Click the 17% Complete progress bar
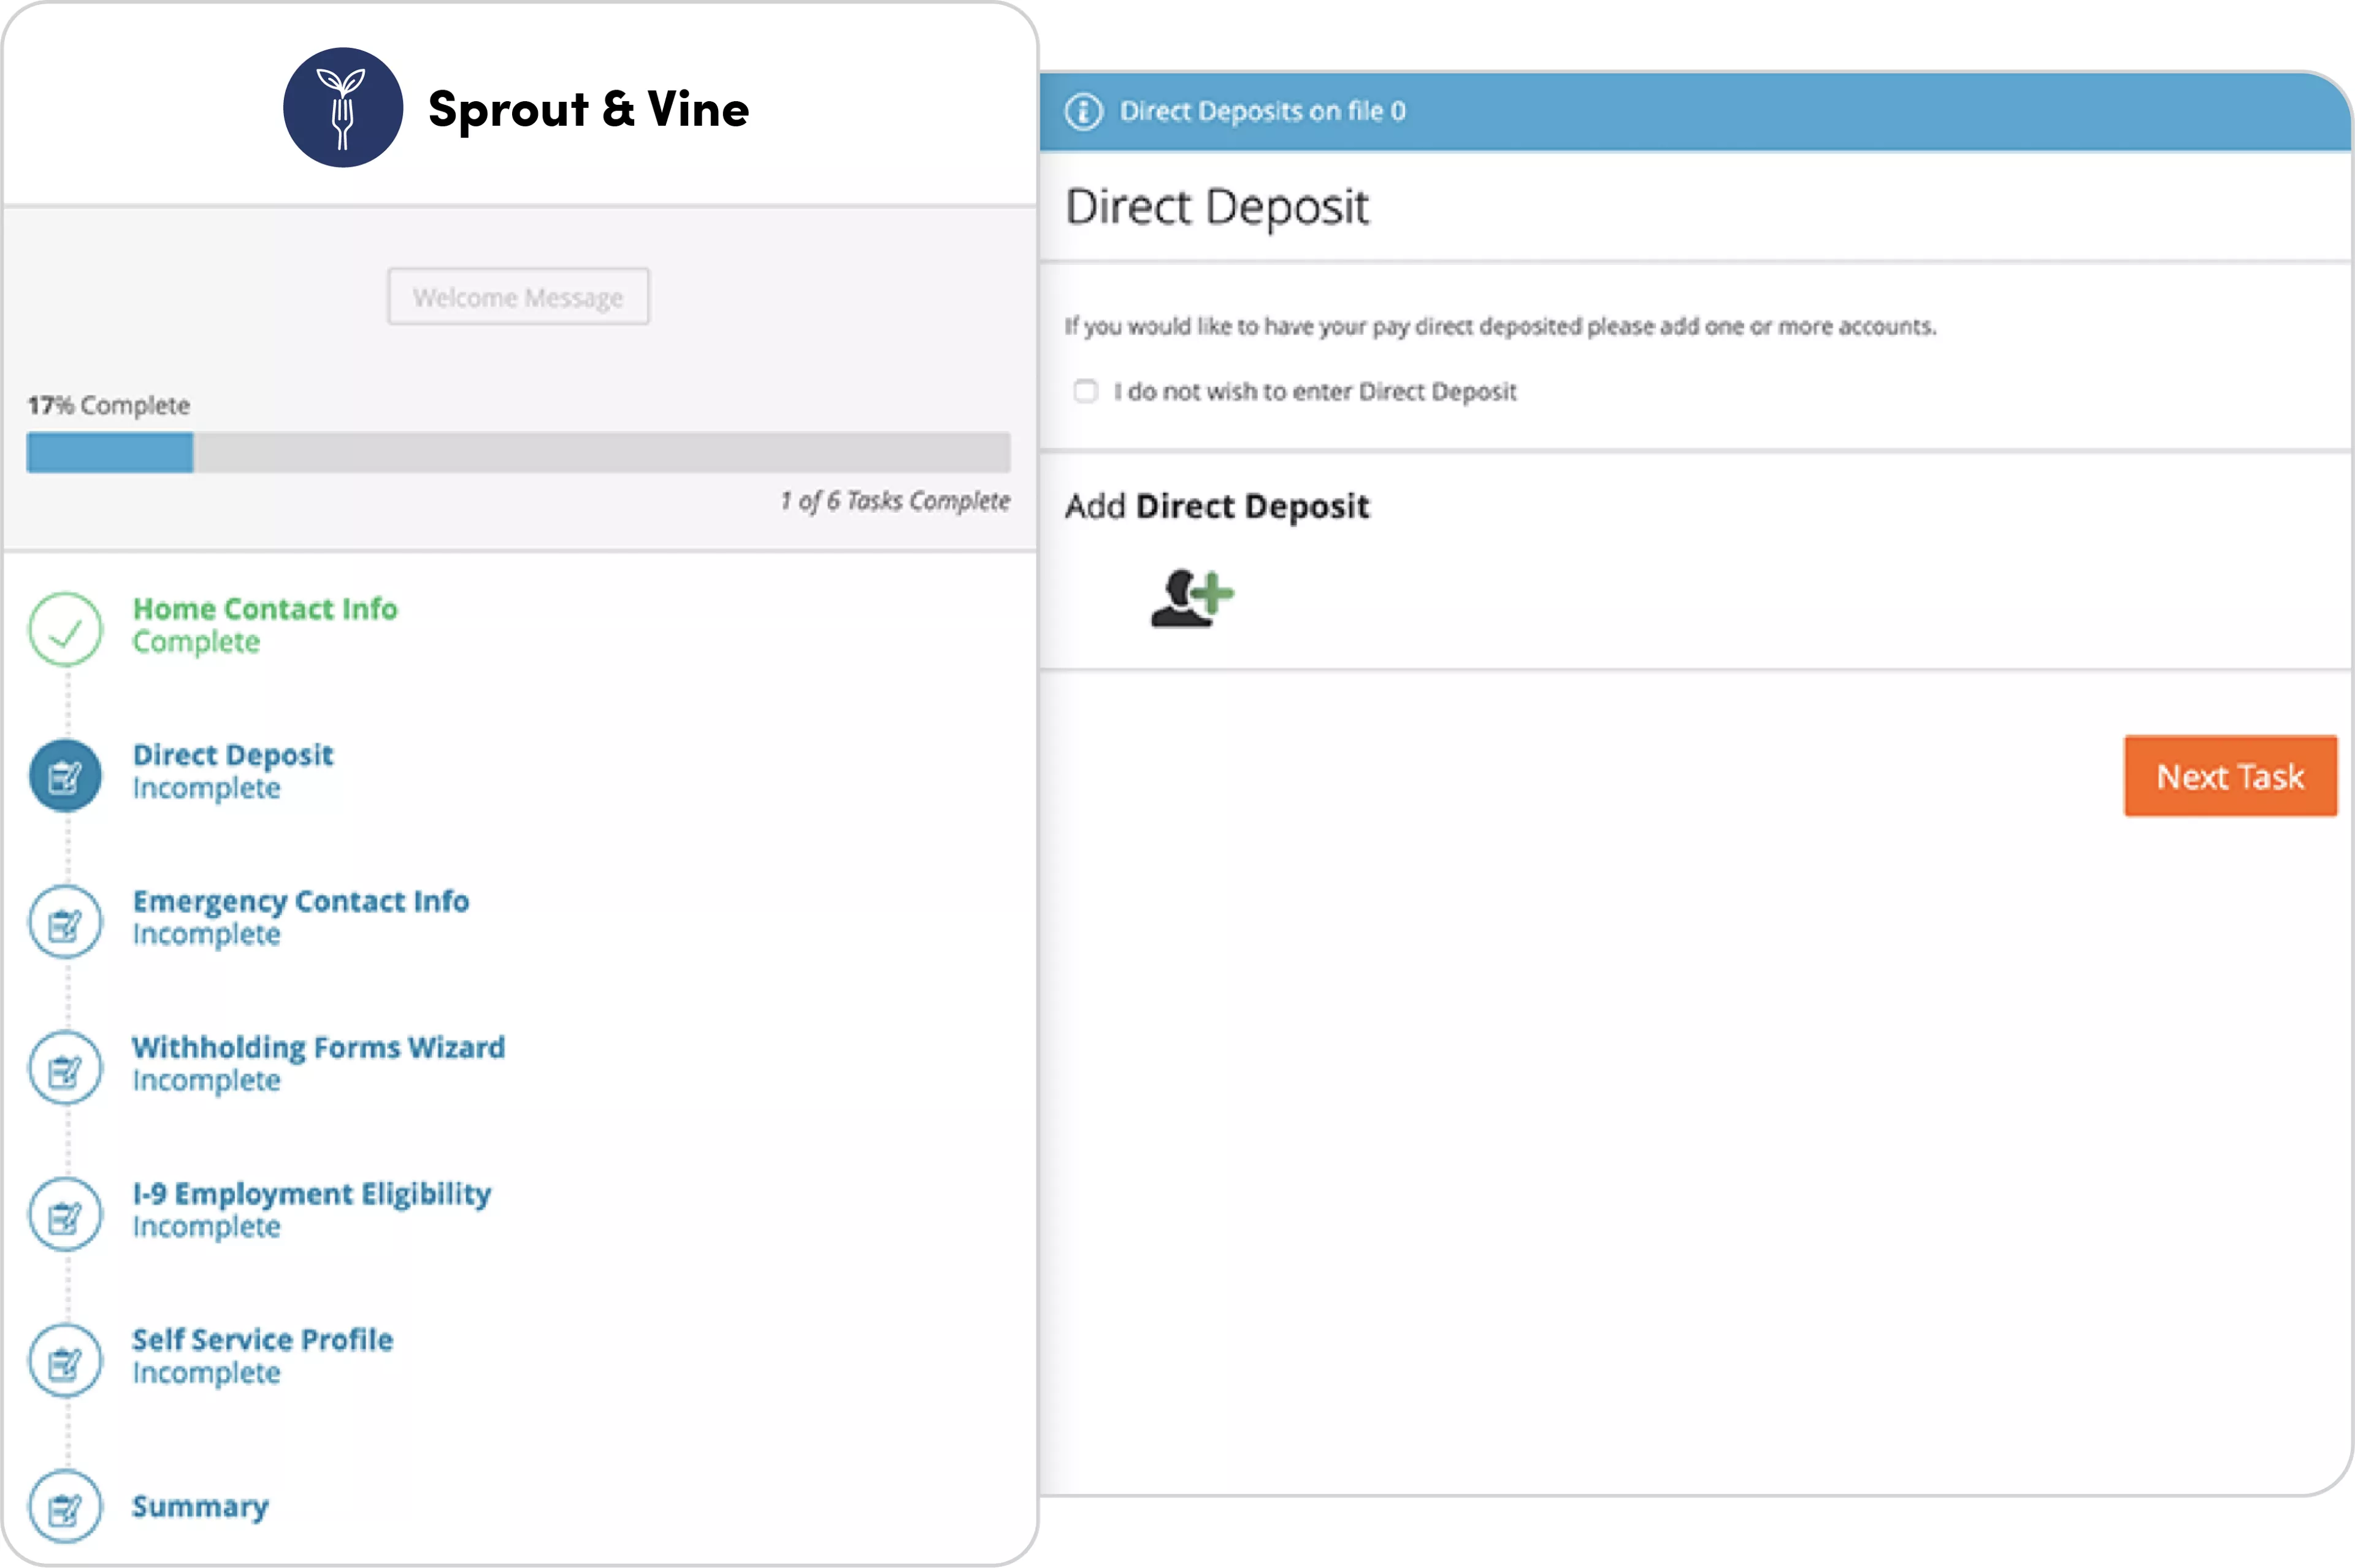Screen dimensions: 2355x1568 pos(518,453)
